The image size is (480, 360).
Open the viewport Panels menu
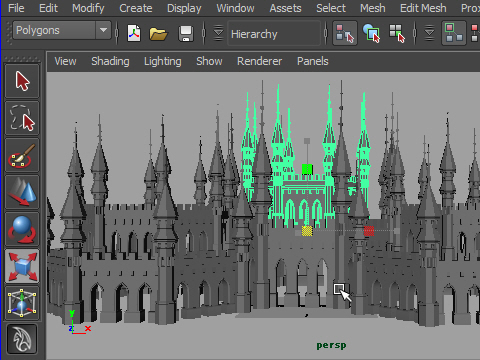click(x=313, y=61)
